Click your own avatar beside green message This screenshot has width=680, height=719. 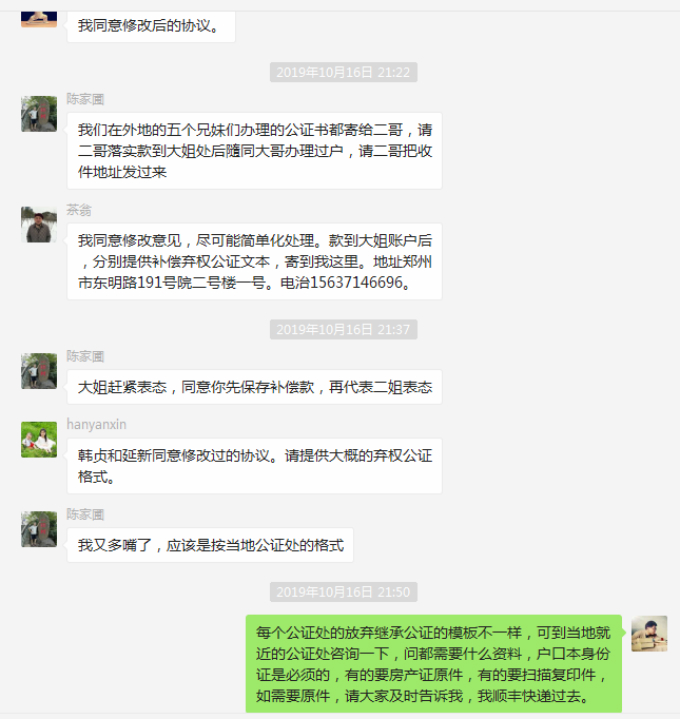click(649, 634)
